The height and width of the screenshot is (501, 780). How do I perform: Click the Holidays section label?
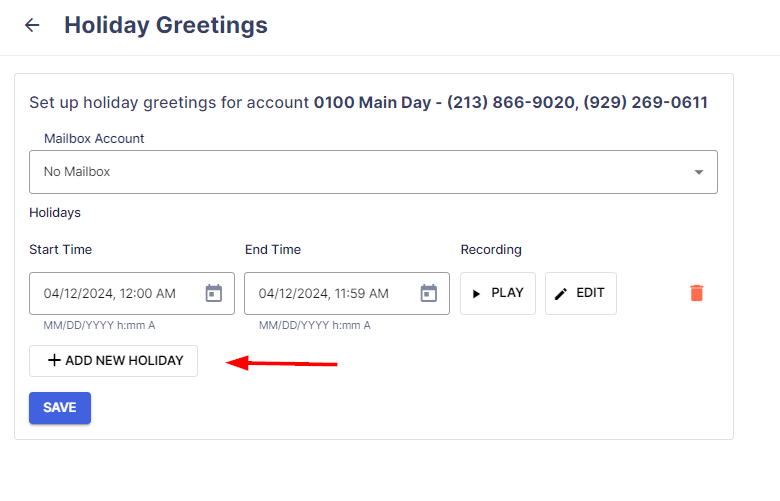pyautogui.click(x=55, y=212)
